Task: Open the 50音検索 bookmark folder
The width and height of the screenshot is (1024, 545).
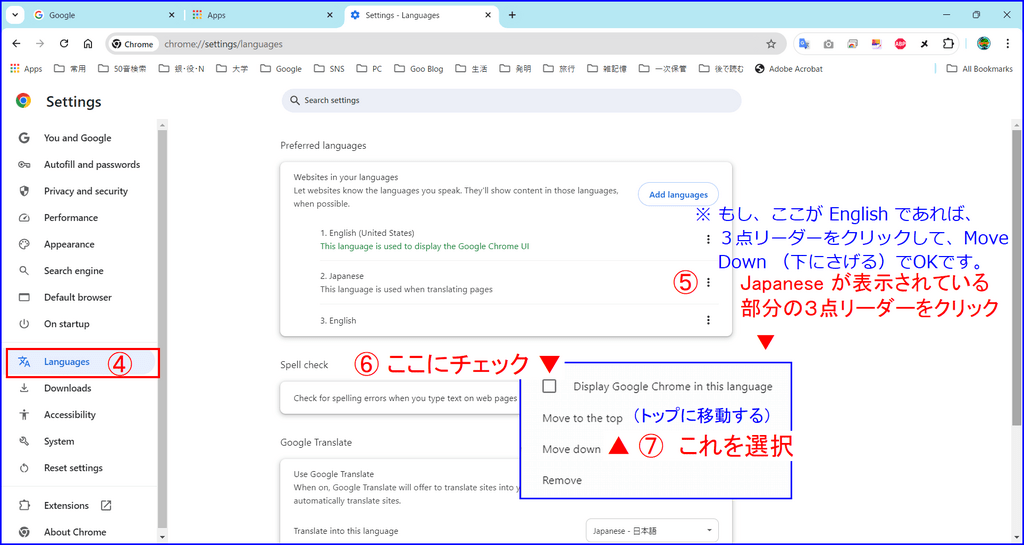Action: 121,69
